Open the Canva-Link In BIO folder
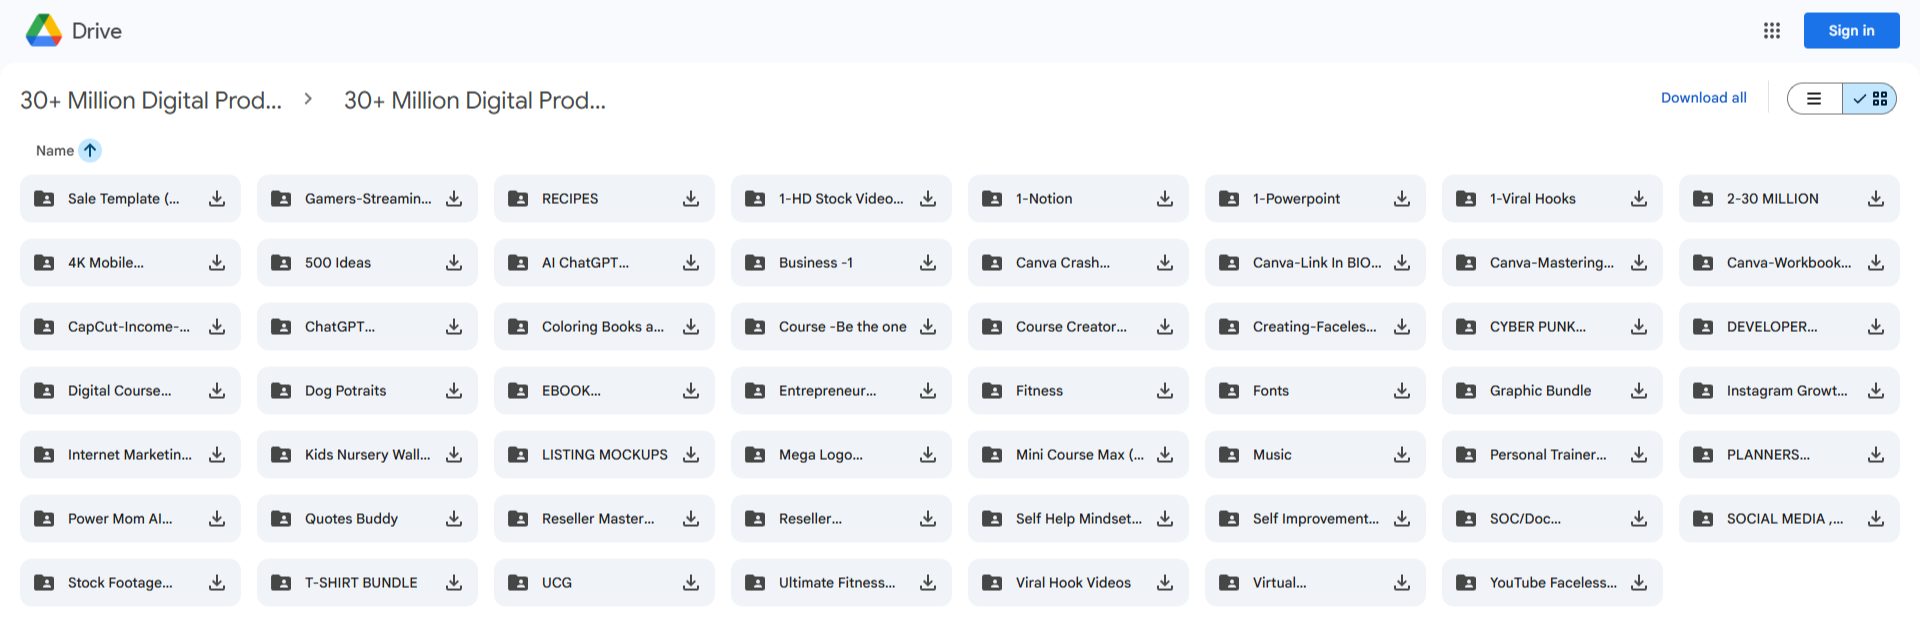 tap(1315, 263)
